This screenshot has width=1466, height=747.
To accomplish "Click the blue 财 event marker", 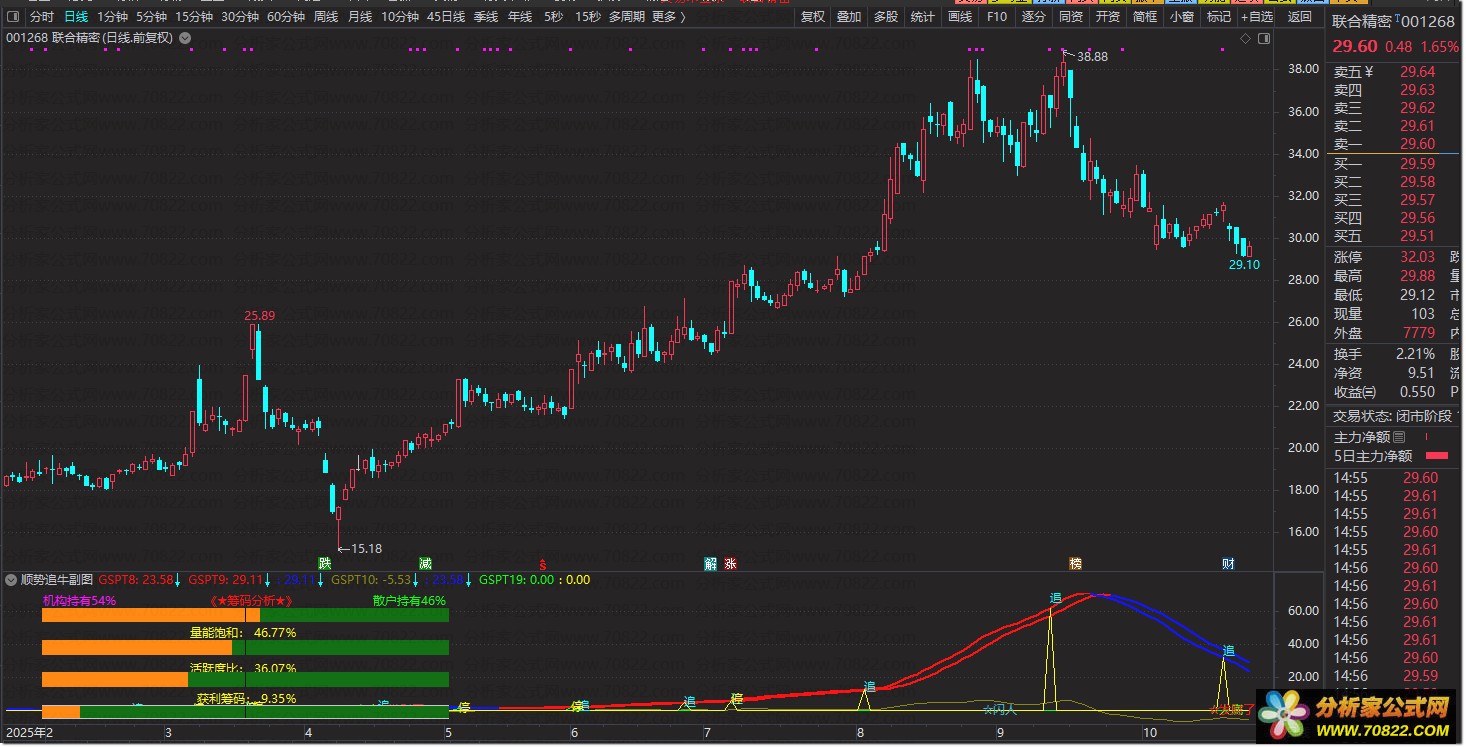I will (1228, 563).
